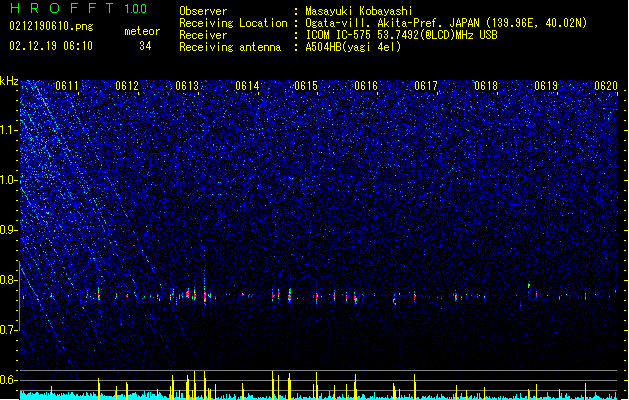Click the 0.8 kHz axis label
The height and width of the screenshot is (400, 629).
[x=9, y=280]
